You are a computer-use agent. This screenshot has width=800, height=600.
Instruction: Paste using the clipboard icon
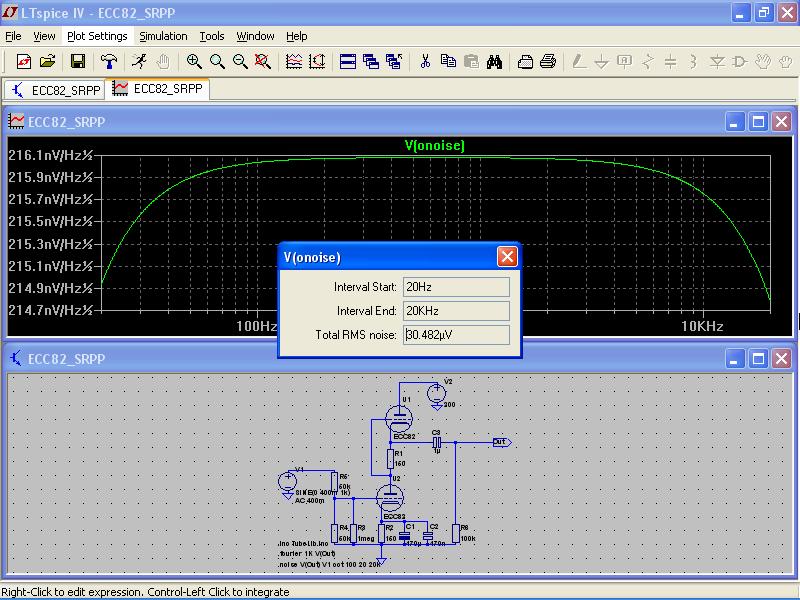[471, 62]
